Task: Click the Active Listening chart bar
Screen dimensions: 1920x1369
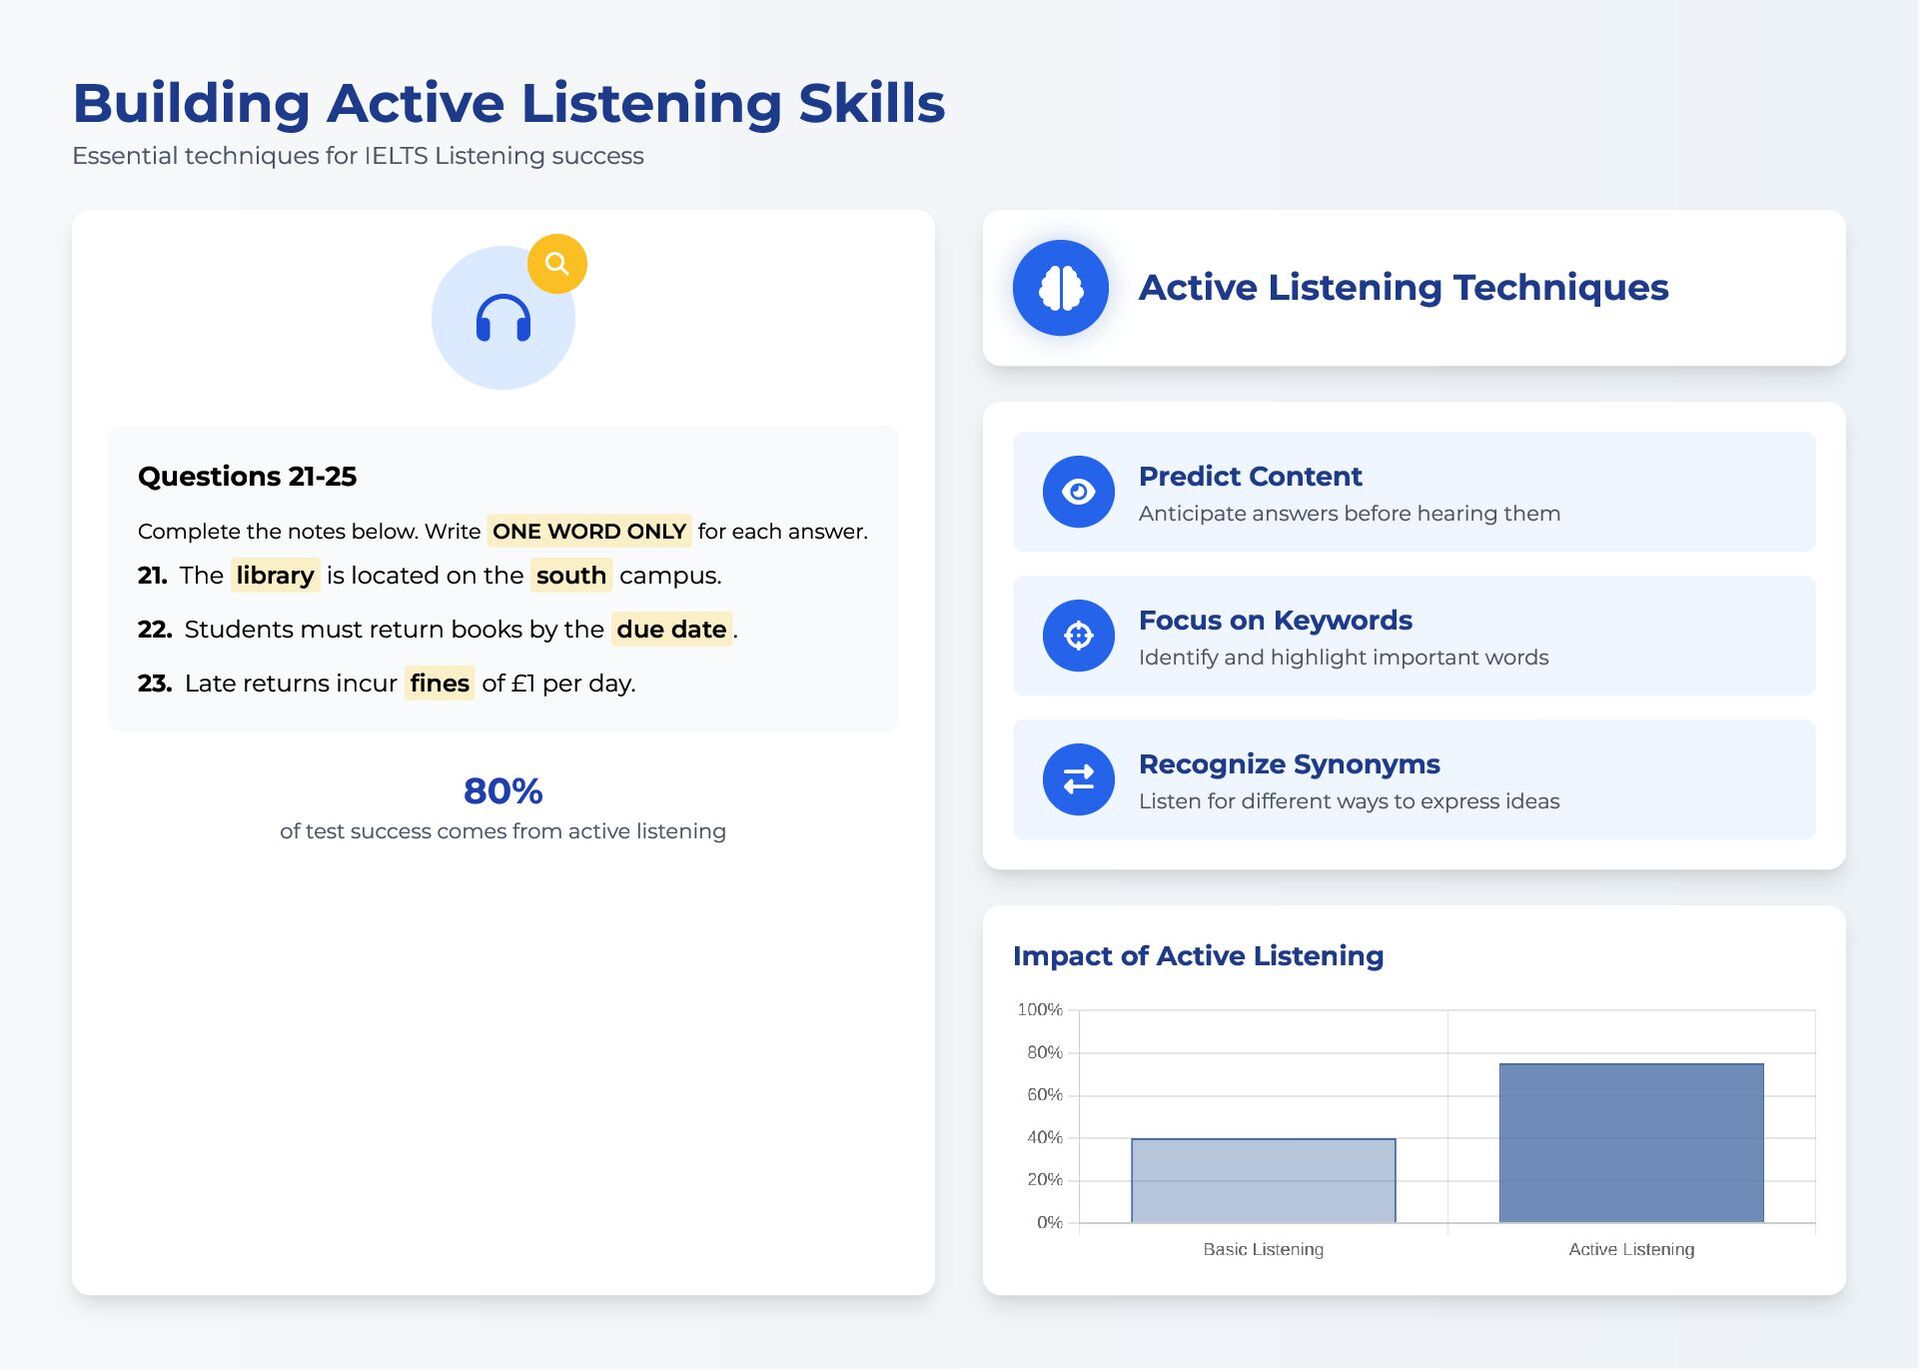Action: [x=1630, y=1143]
